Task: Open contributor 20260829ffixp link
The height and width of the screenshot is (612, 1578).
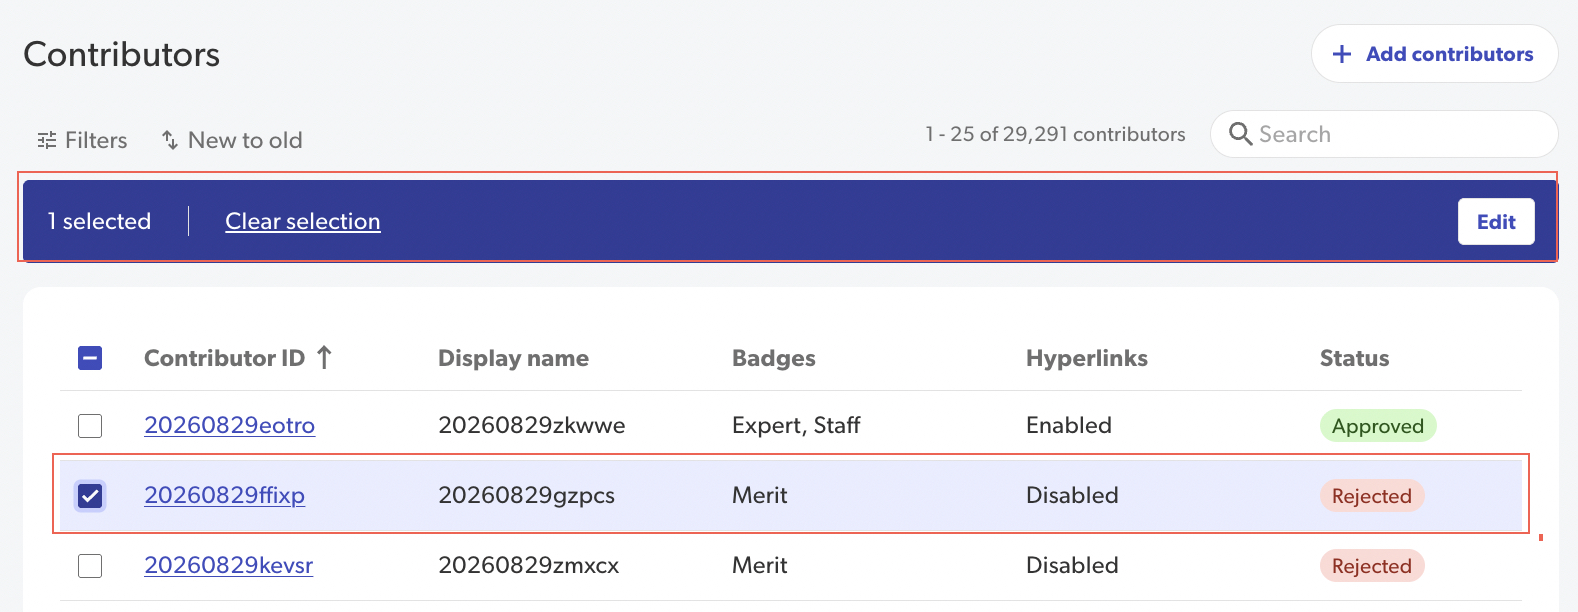Action: point(224,495)
